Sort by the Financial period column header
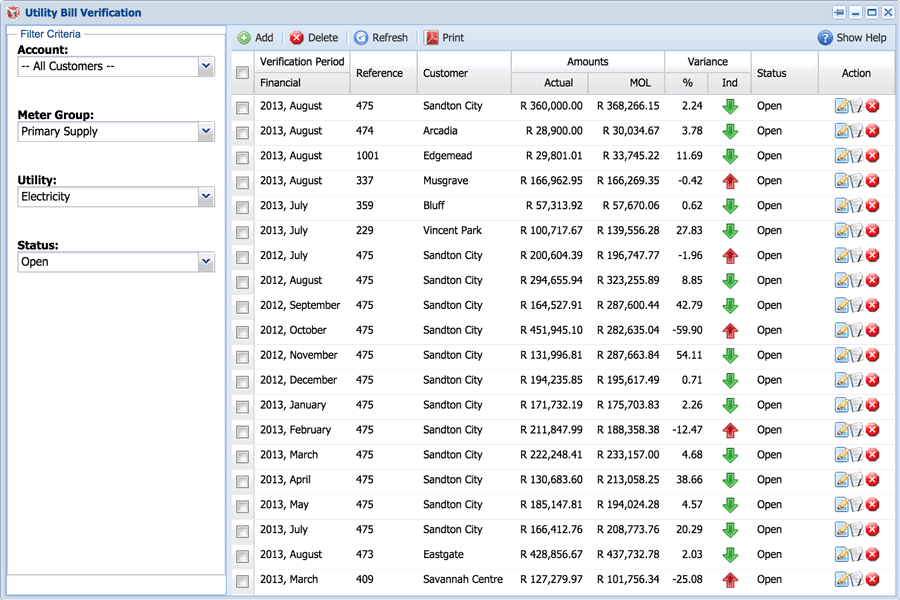900x600 pixels. pos(302,83)
